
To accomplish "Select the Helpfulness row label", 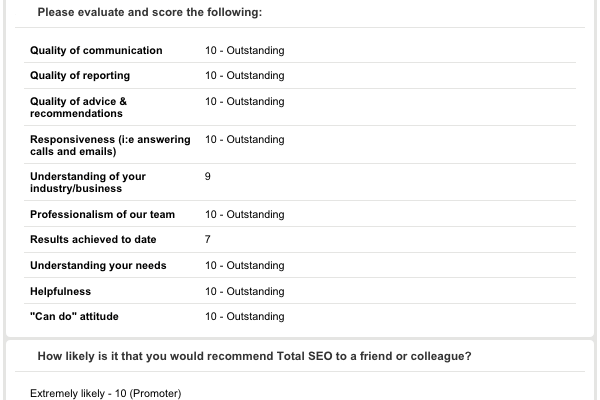I will click(60, 291).
